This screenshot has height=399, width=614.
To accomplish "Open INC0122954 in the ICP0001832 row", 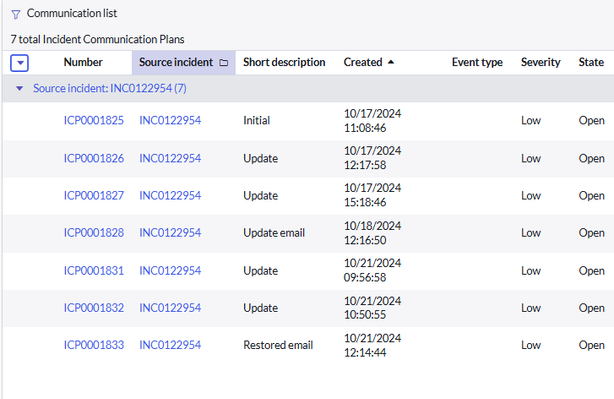I will click(x=170, y=308).
